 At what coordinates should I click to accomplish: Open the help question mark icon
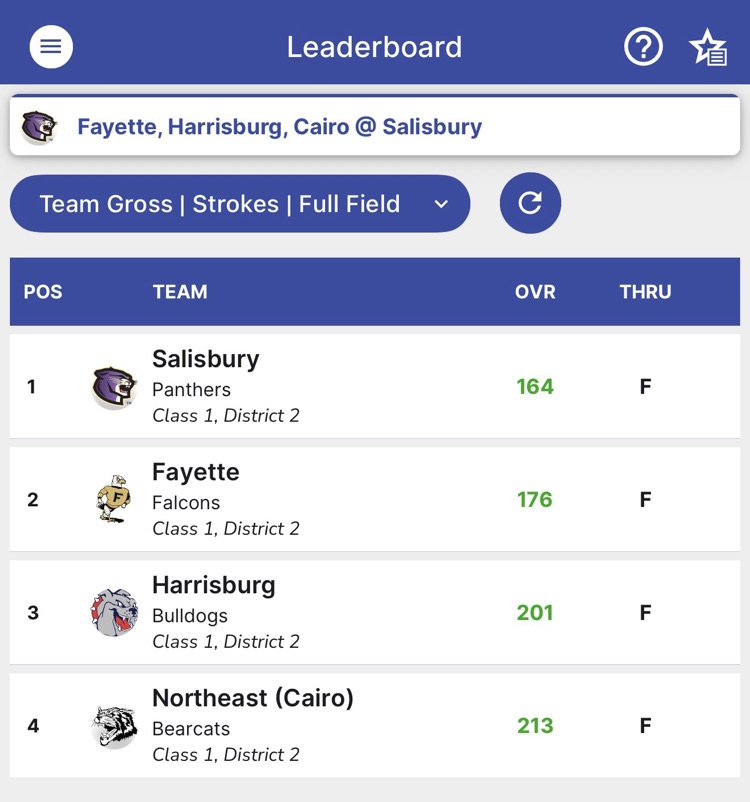pyautogui.click(x=643, y=47)
